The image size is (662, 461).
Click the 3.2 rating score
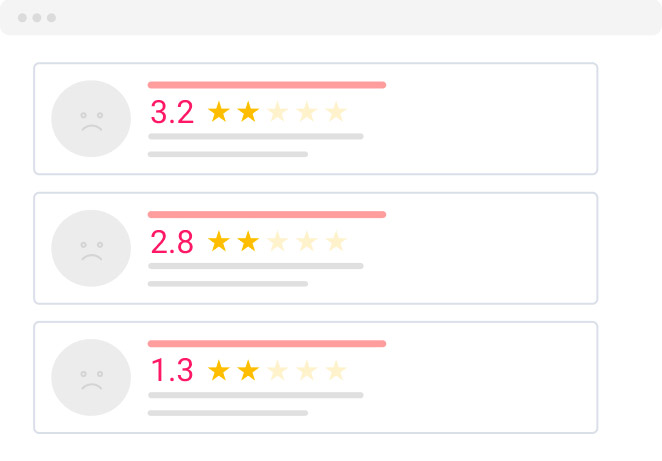(172, 112)
